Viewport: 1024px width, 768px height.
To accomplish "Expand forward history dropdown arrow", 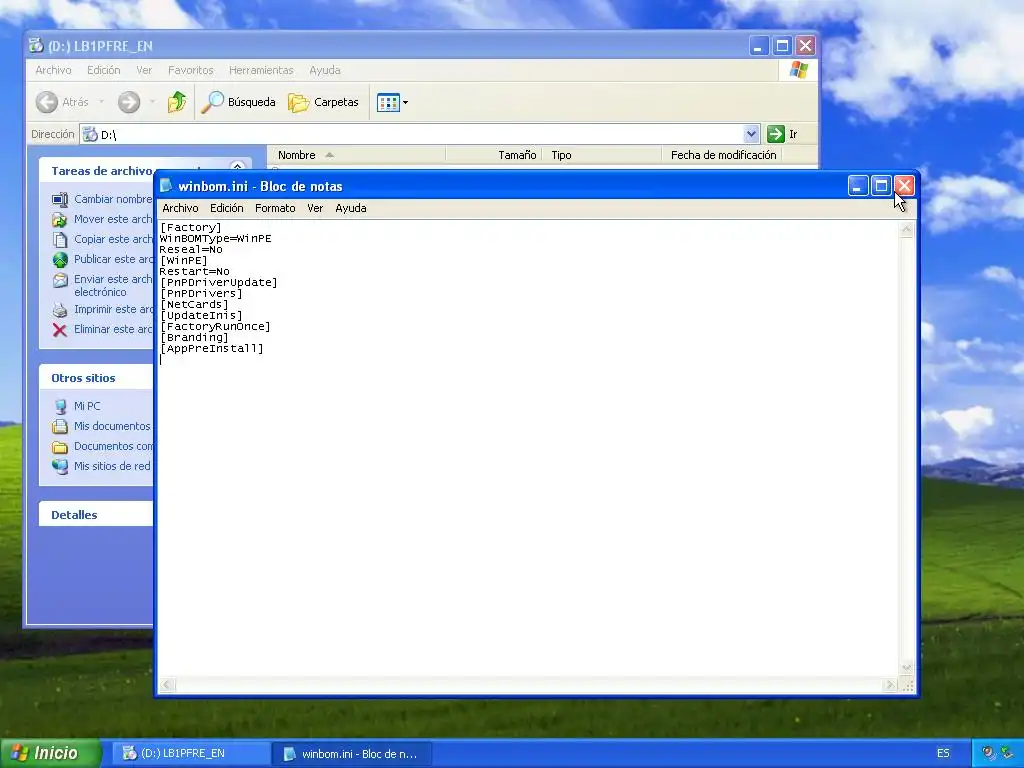I will coord(152,102).
